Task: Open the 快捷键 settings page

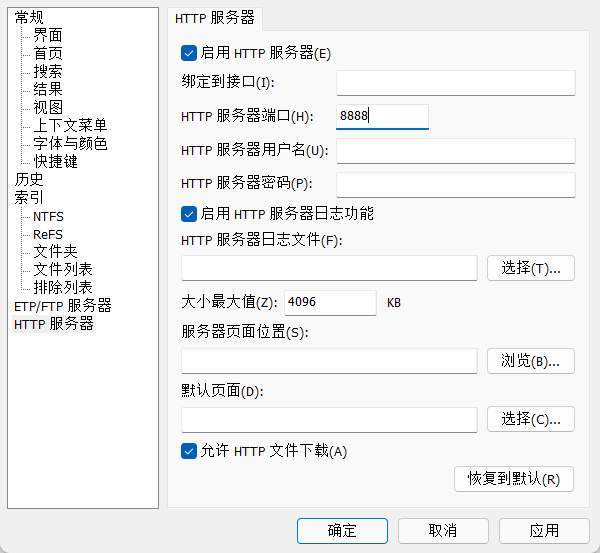Action: [55, 162]
